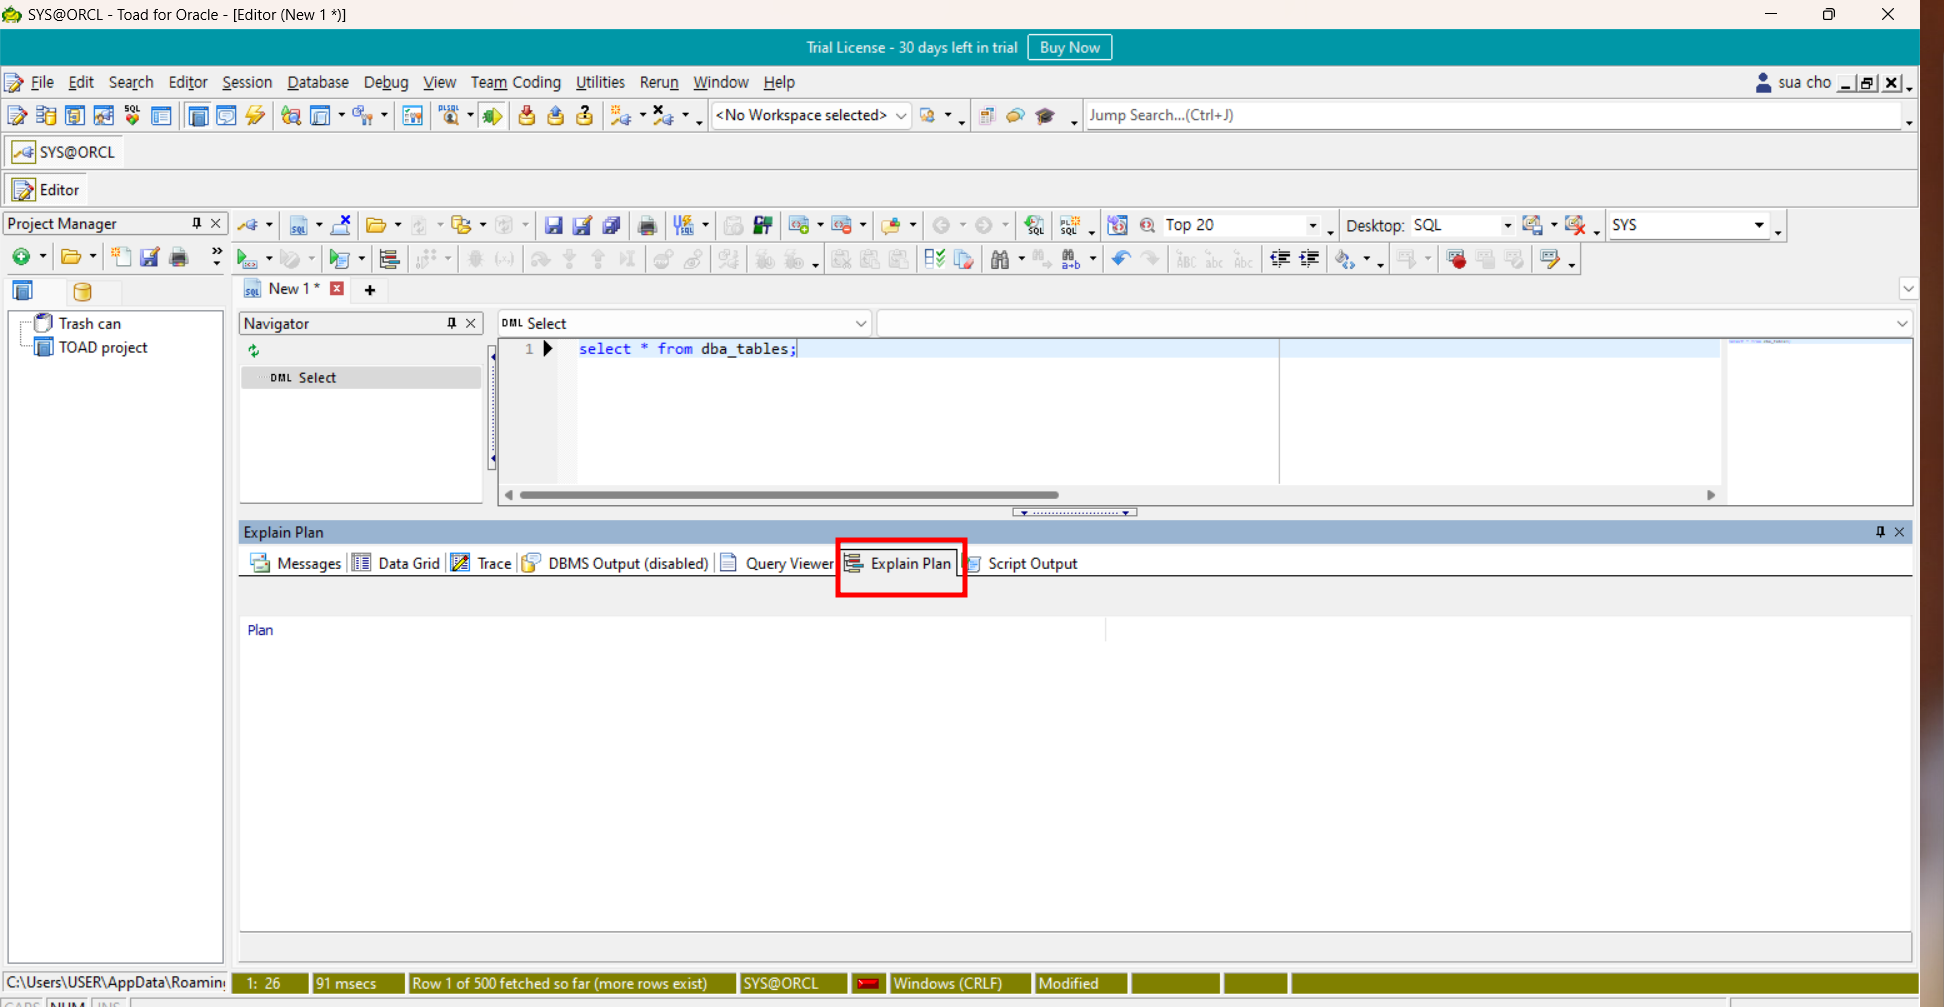Open the DML Select navigation dropdown
The width and height of the screenshot is (1944, 1007).
click(x=860, y=323)
